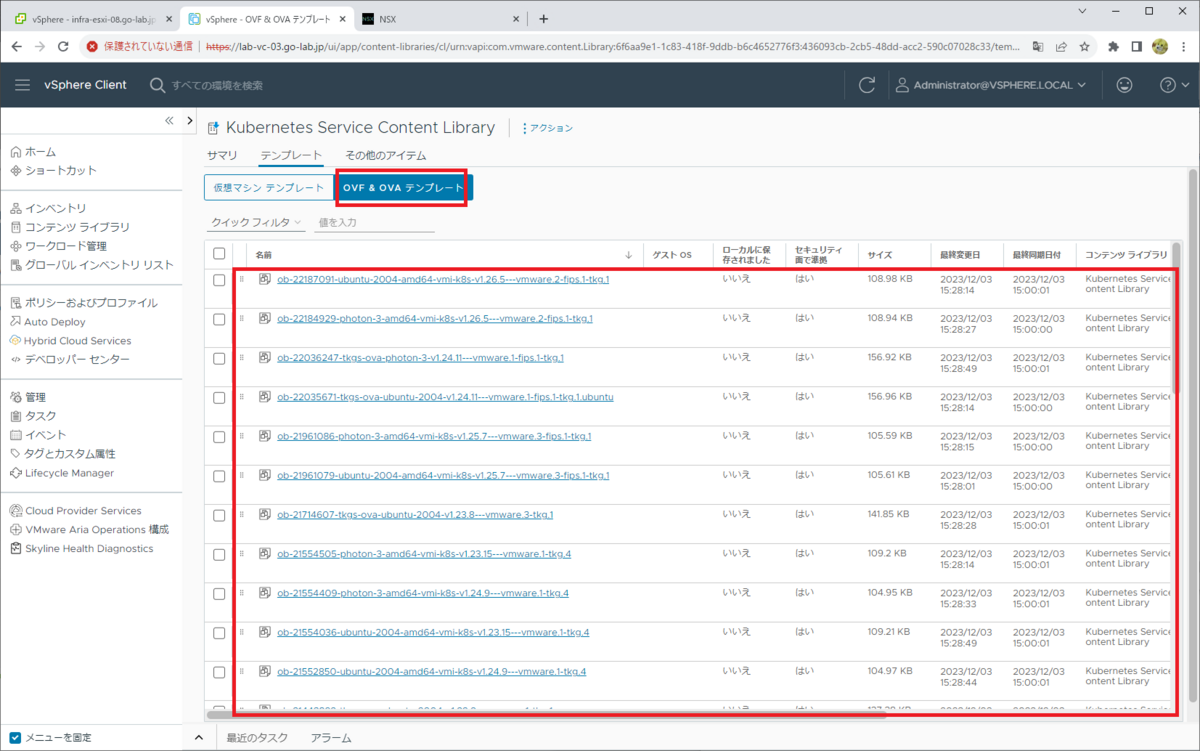The image size is (1200, 751).
Task: Switch to サマリ tab
Action: coord(222,155)
